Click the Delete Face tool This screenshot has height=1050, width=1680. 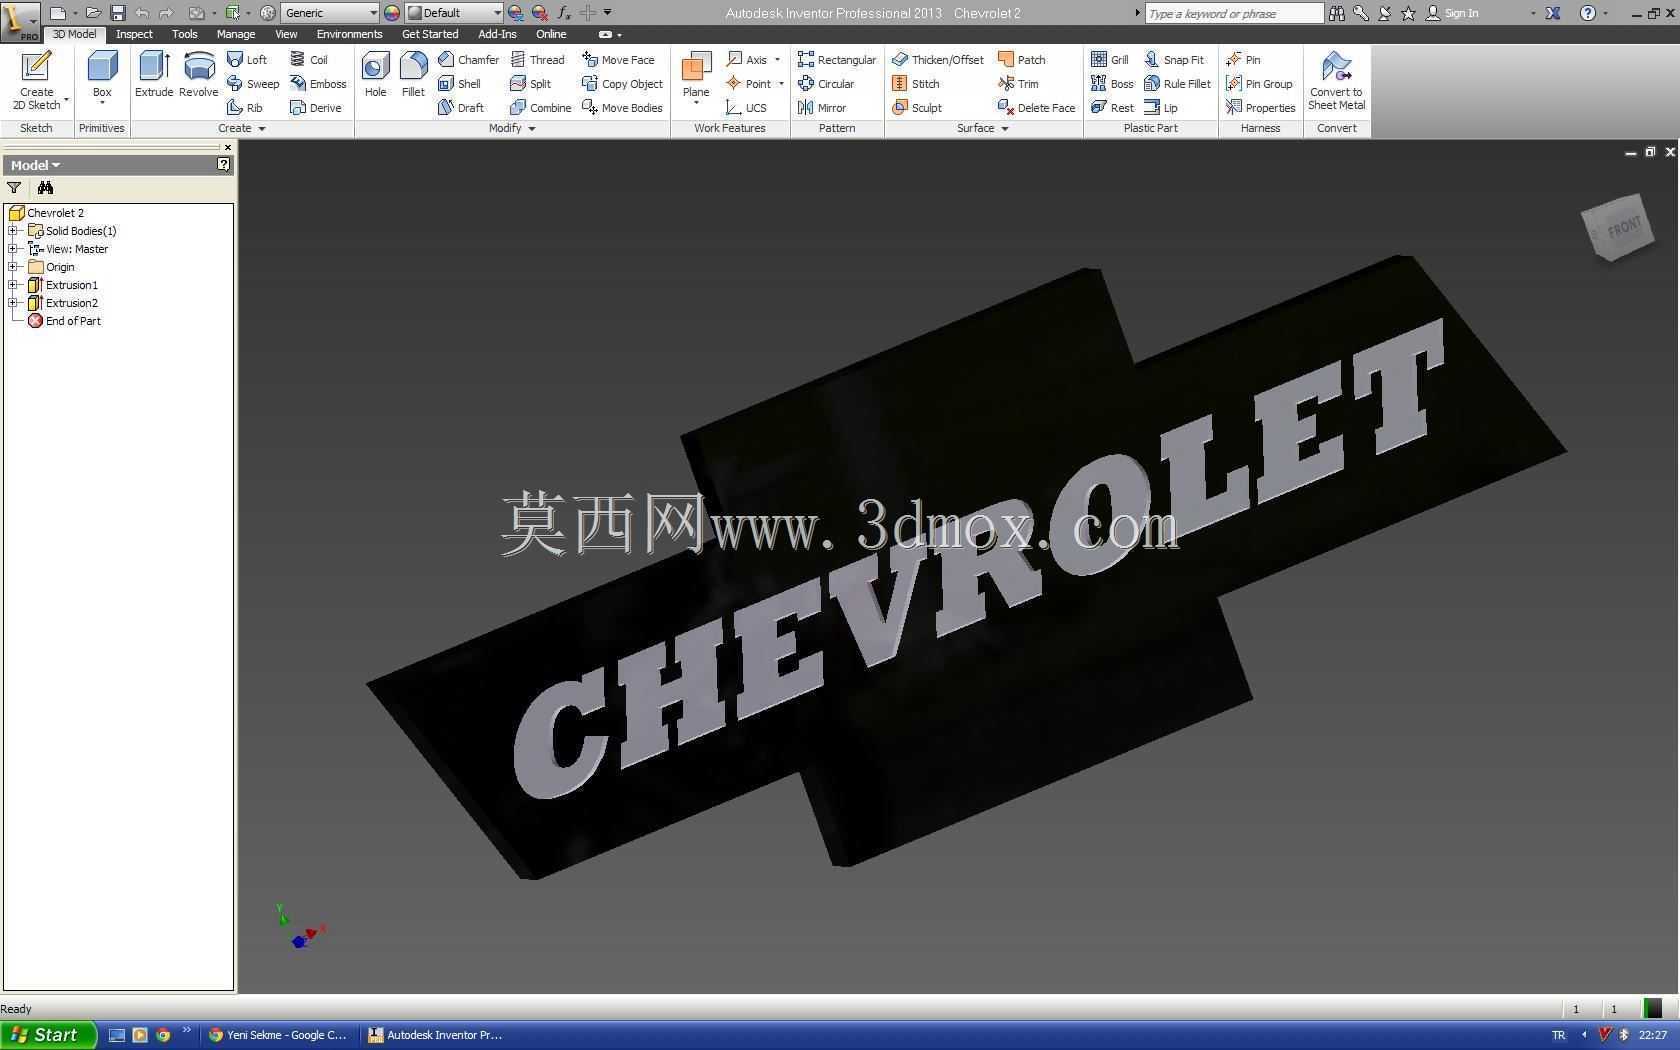[x=1037, y=108]
